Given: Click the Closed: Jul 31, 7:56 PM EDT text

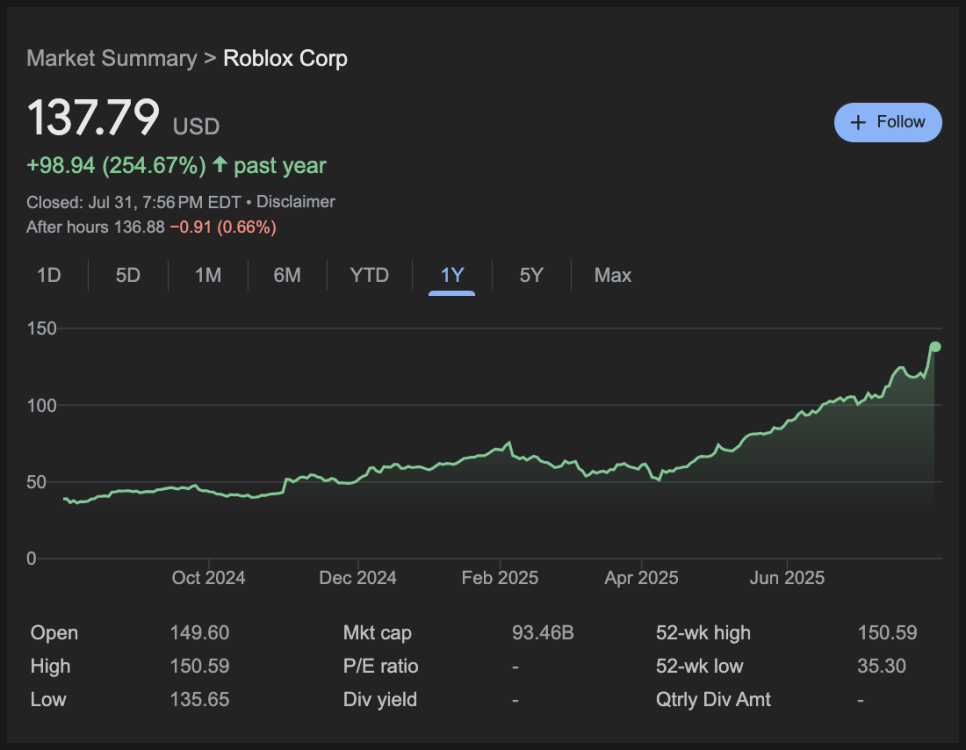Looking at the screenshot, I should (134, 202).
